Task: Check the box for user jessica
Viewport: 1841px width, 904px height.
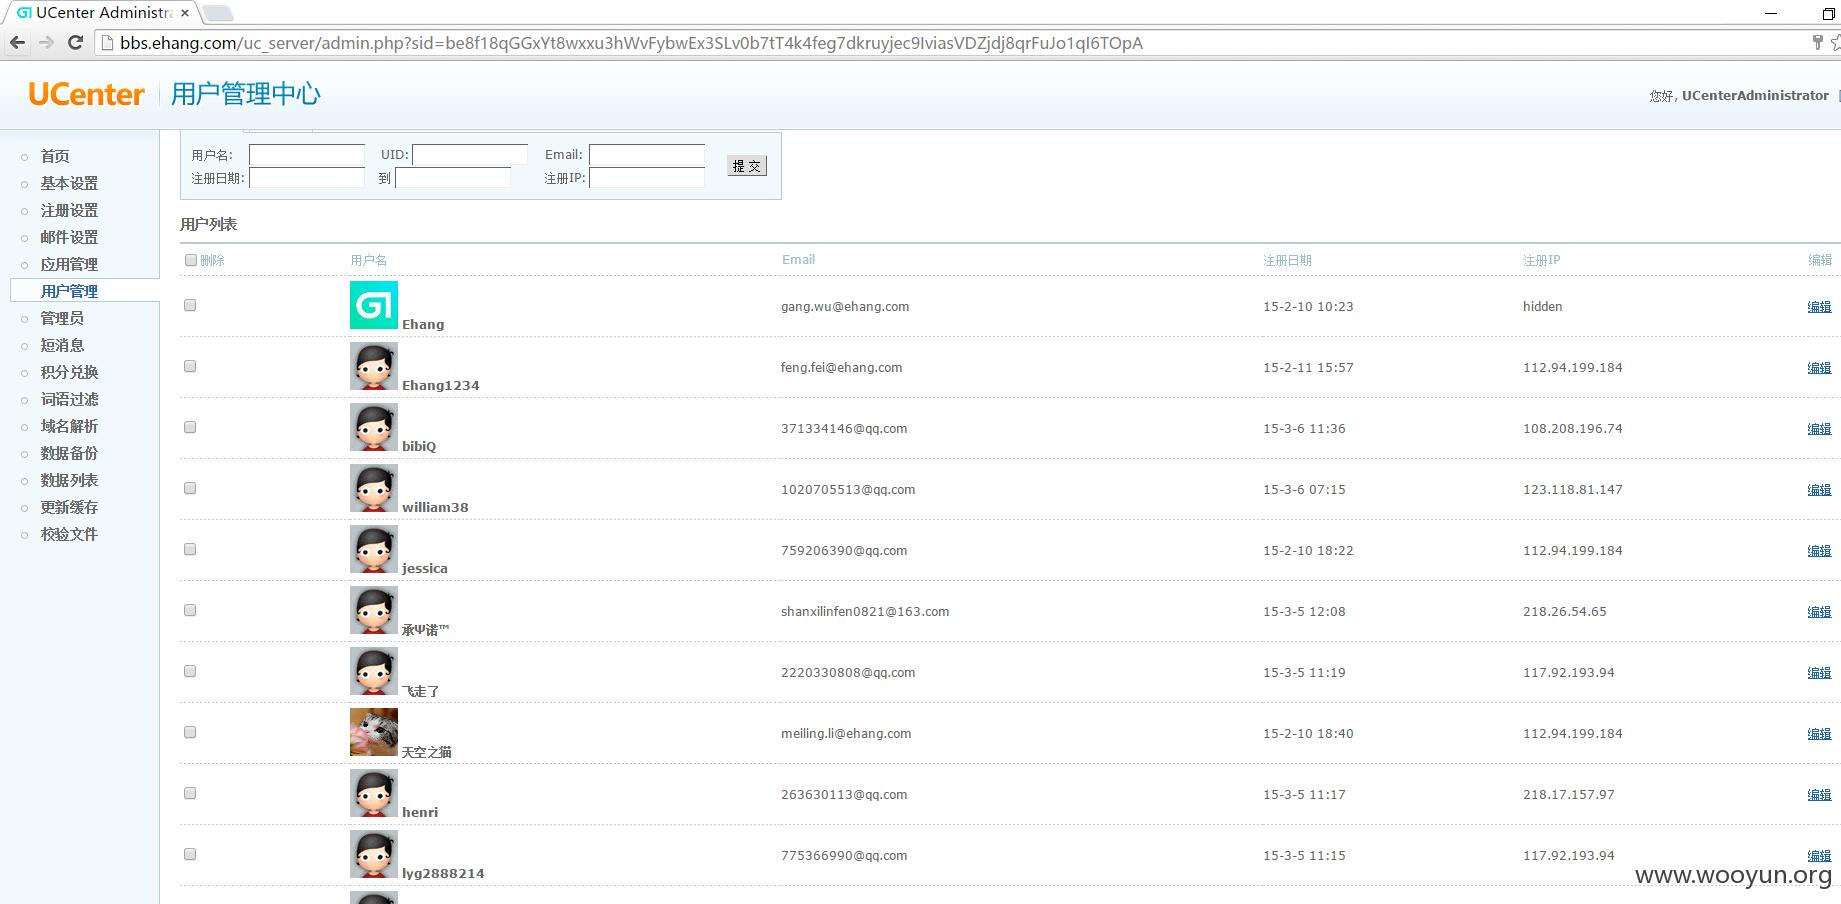Action: [x=190, y=549]
